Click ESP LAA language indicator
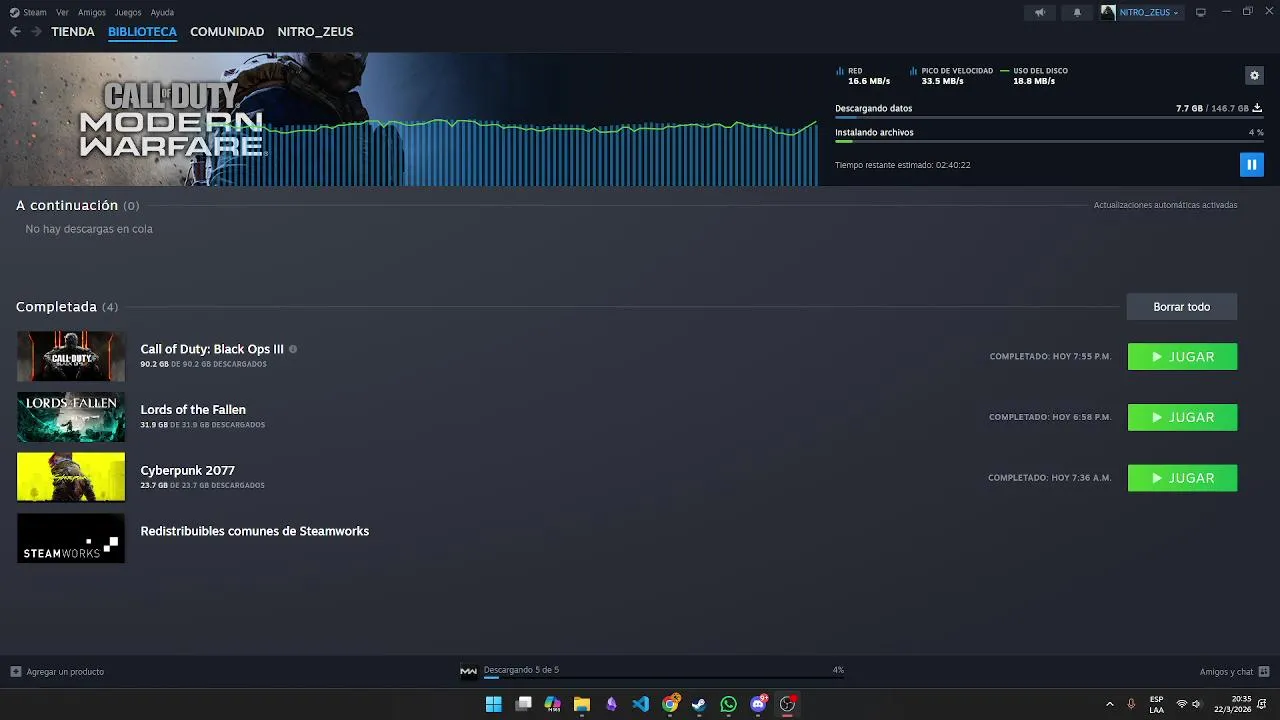This screenshot has width=1280, height=720. (1156, 704)
